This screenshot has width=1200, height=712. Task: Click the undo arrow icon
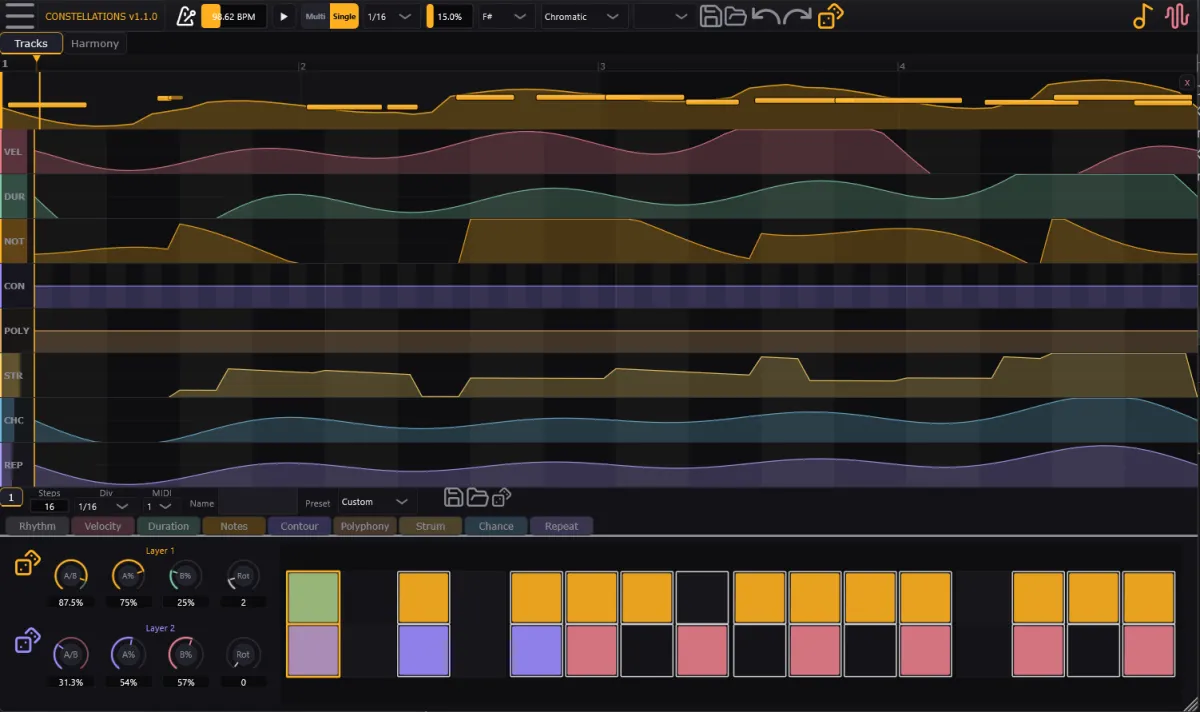click(766, 16)
